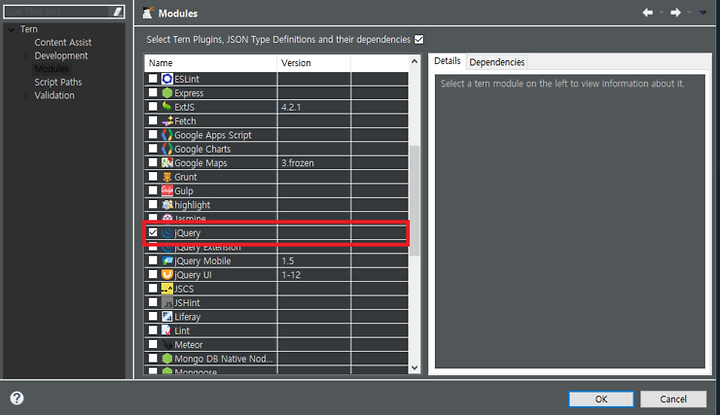Image resolution: width=720 pixels, height=415 pixels.
Task: Enable the Grunt module checkbox
Action: click(153, 176)
